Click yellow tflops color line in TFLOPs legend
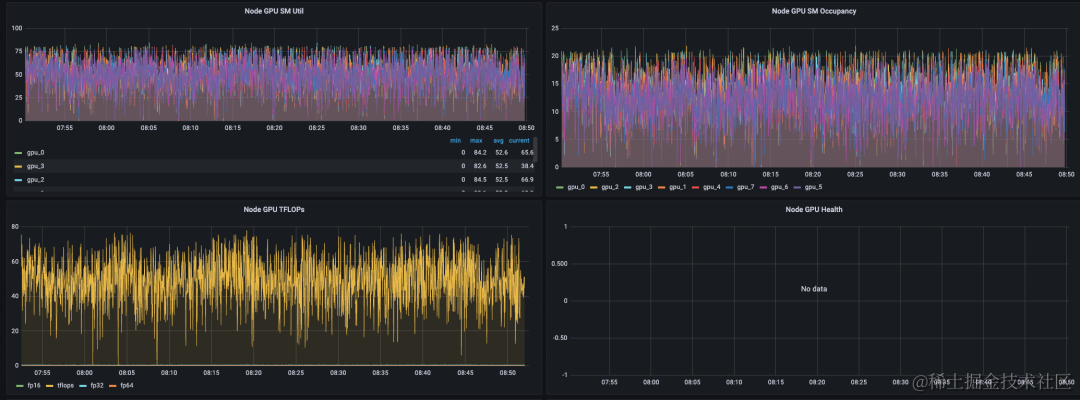Screen dimensions: 1080x400 [x=50, y=386]
